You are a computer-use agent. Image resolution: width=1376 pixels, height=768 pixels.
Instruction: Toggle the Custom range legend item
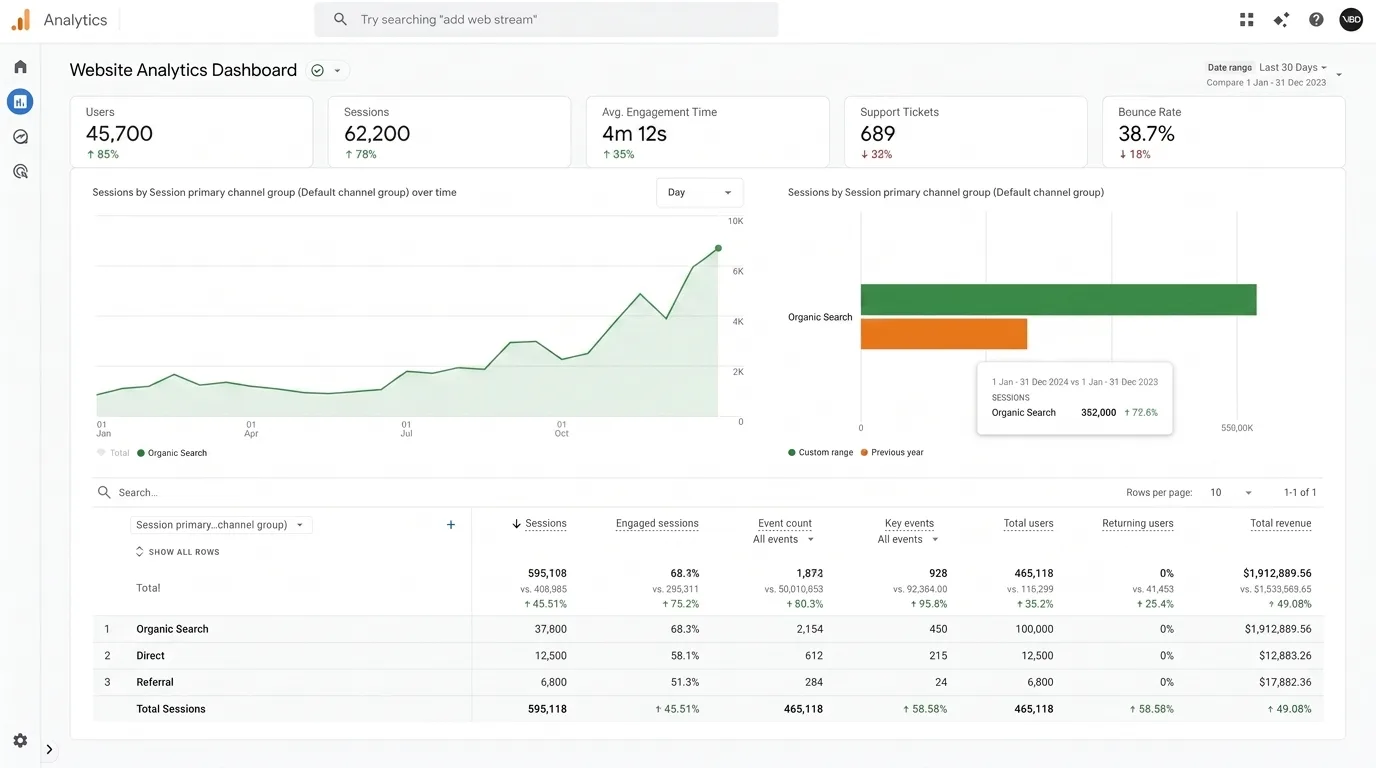tap(820, 453)
